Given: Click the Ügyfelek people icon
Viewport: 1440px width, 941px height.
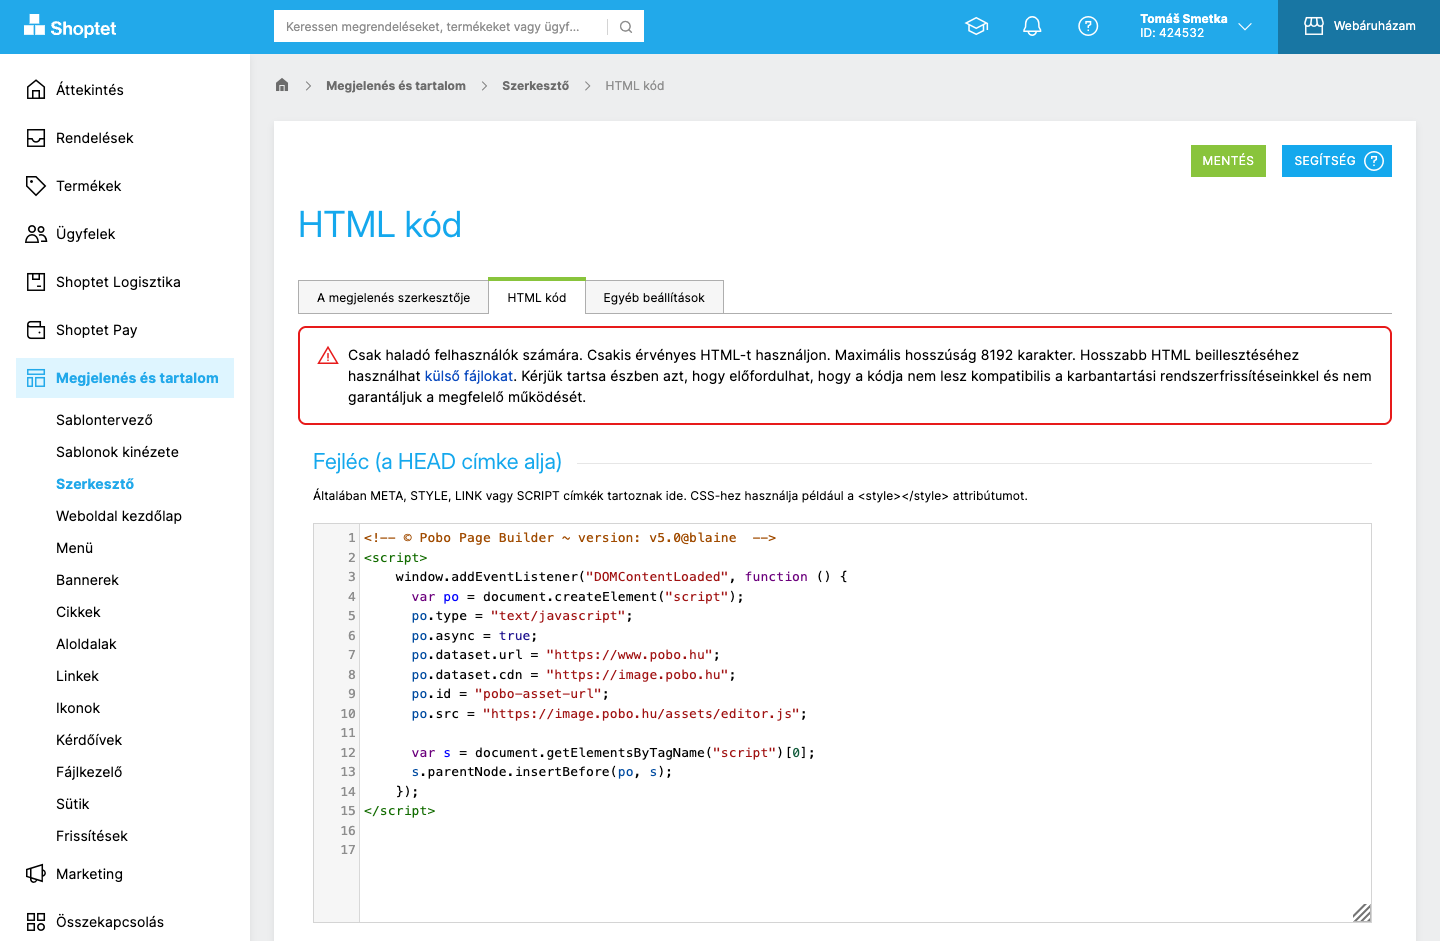Looking at the screenshot, I should pyautogui.click(x=36, y=234).
